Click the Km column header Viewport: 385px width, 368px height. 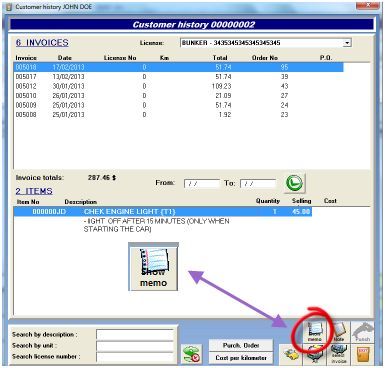164,58
